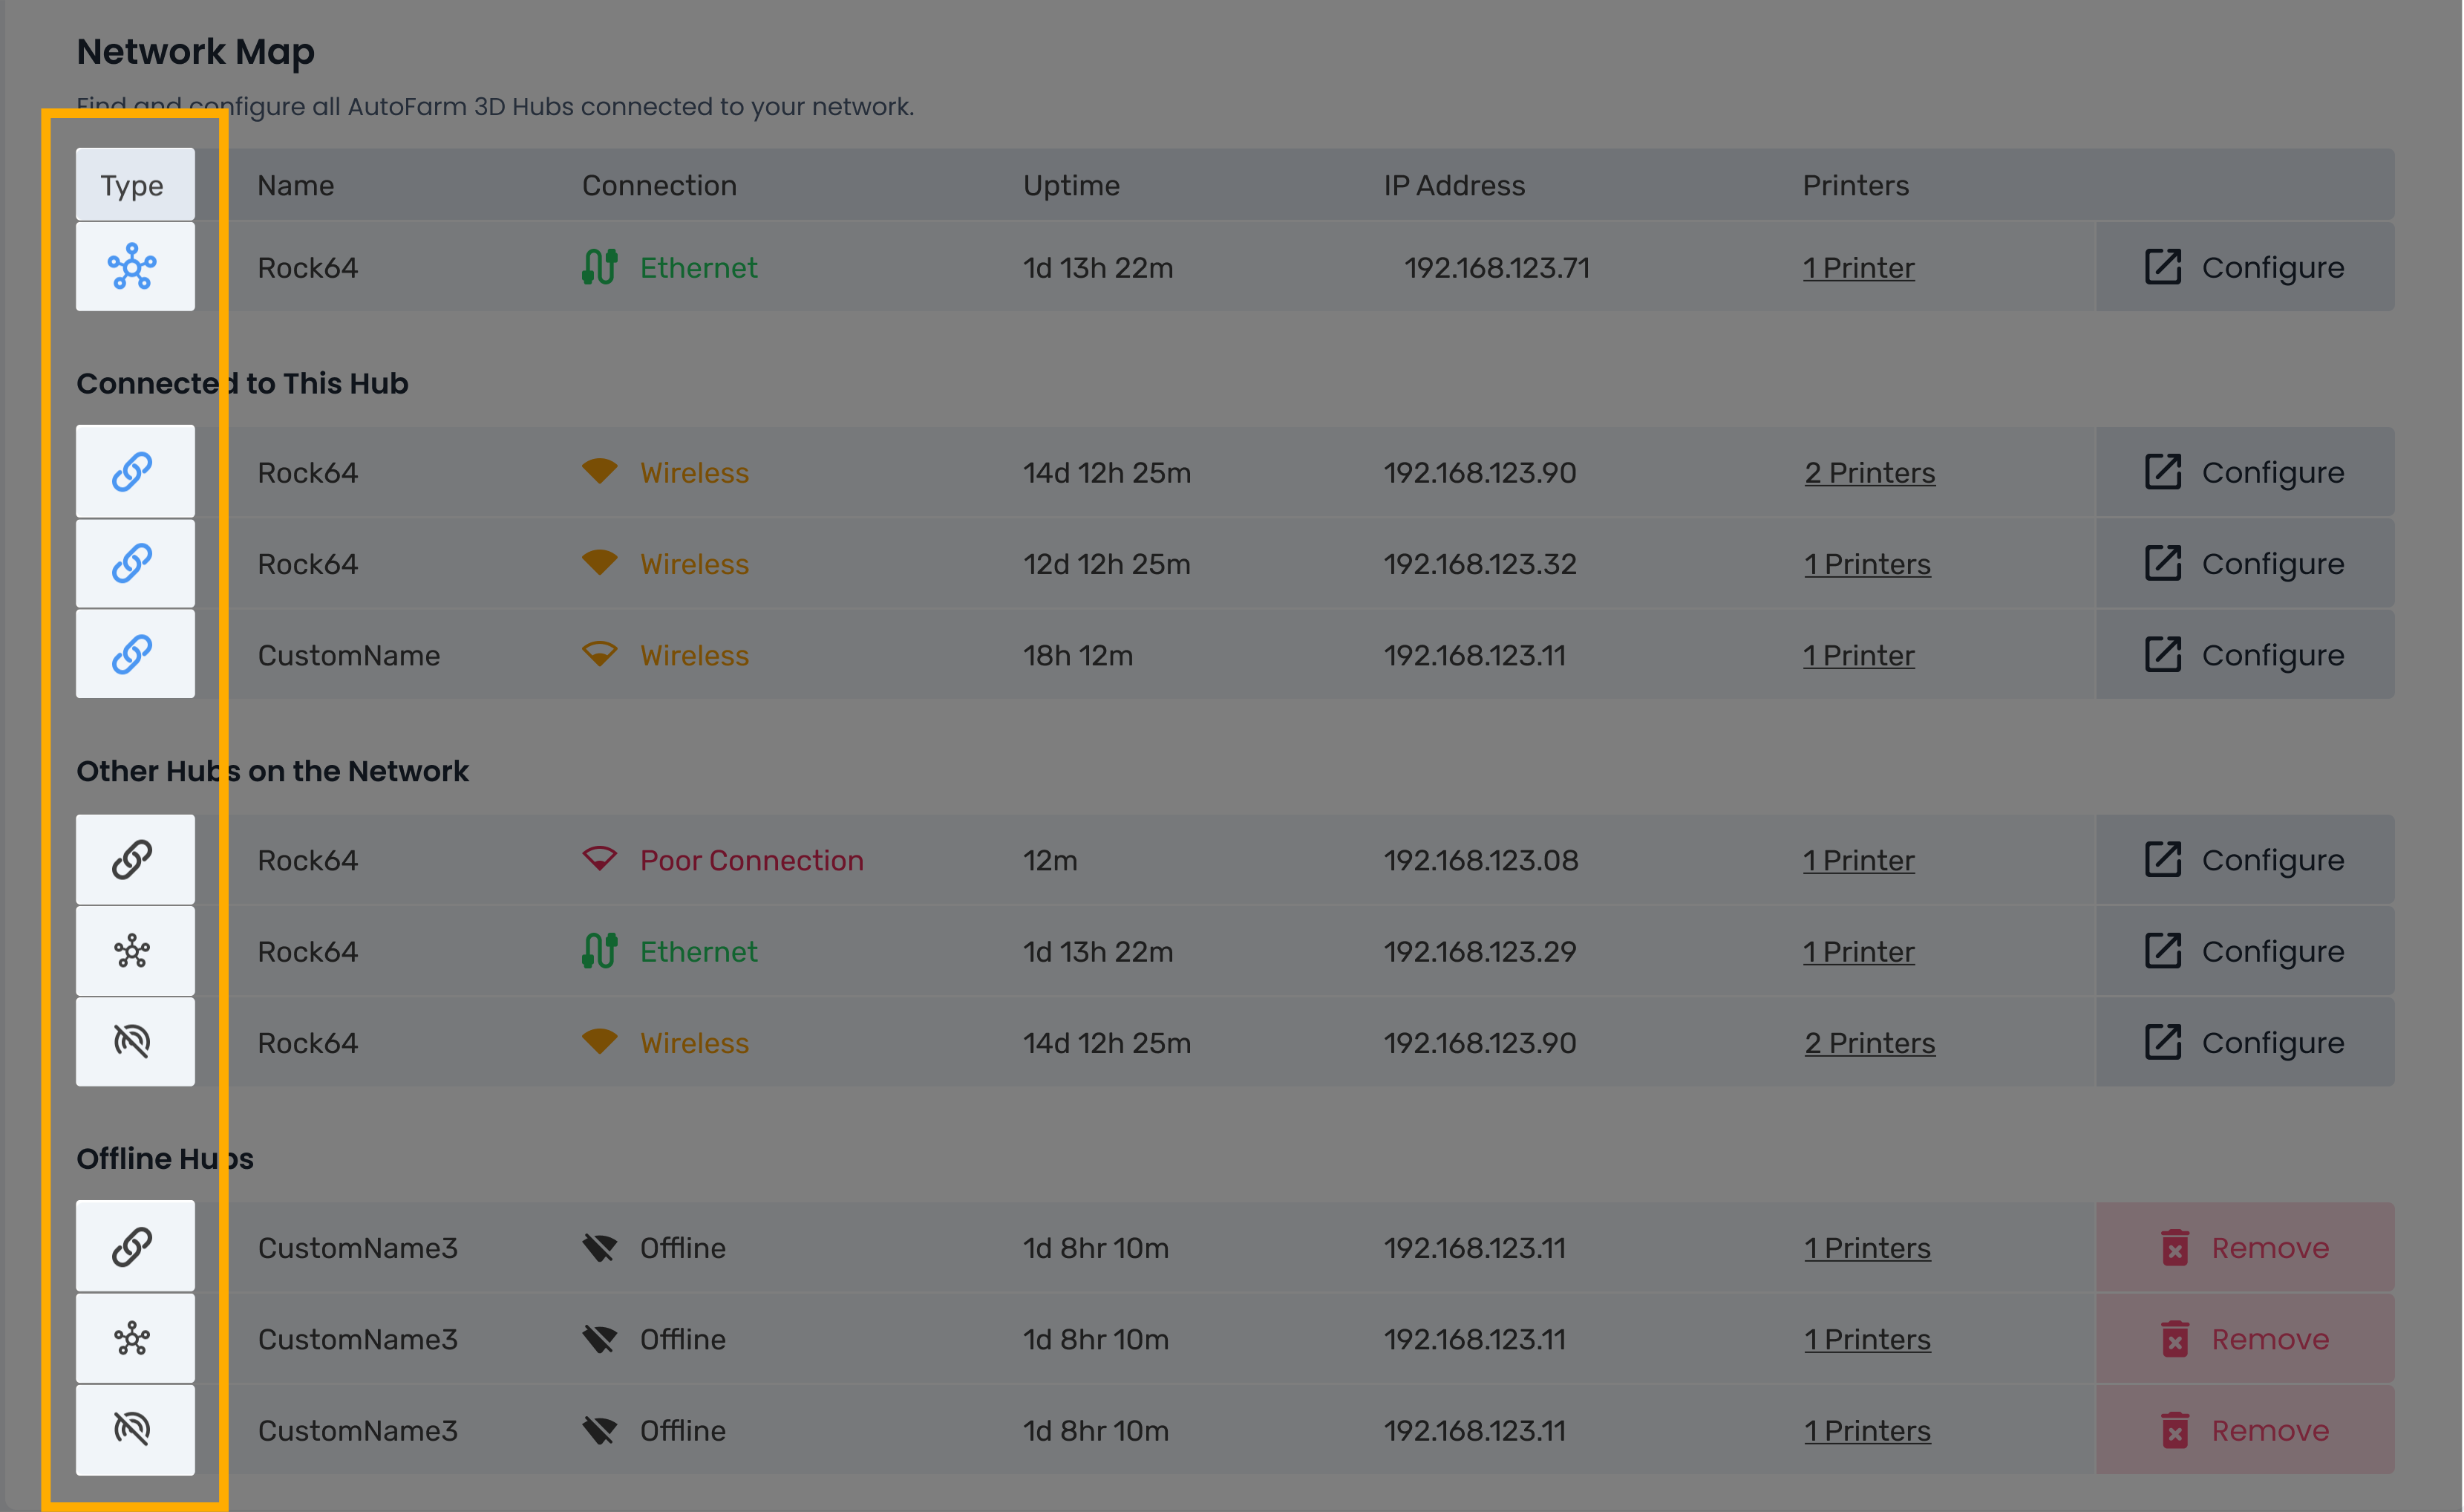The image size is (2464, 1512).
Task: Configure the main Rock64 Ethernet hub
Action: [2244, 267]
